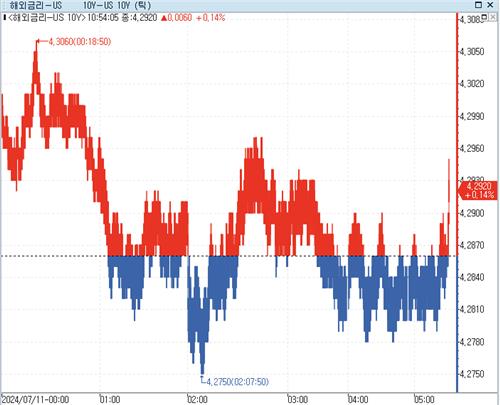Click the small panel restore icon beside price axis

click(x=485, y=17)
